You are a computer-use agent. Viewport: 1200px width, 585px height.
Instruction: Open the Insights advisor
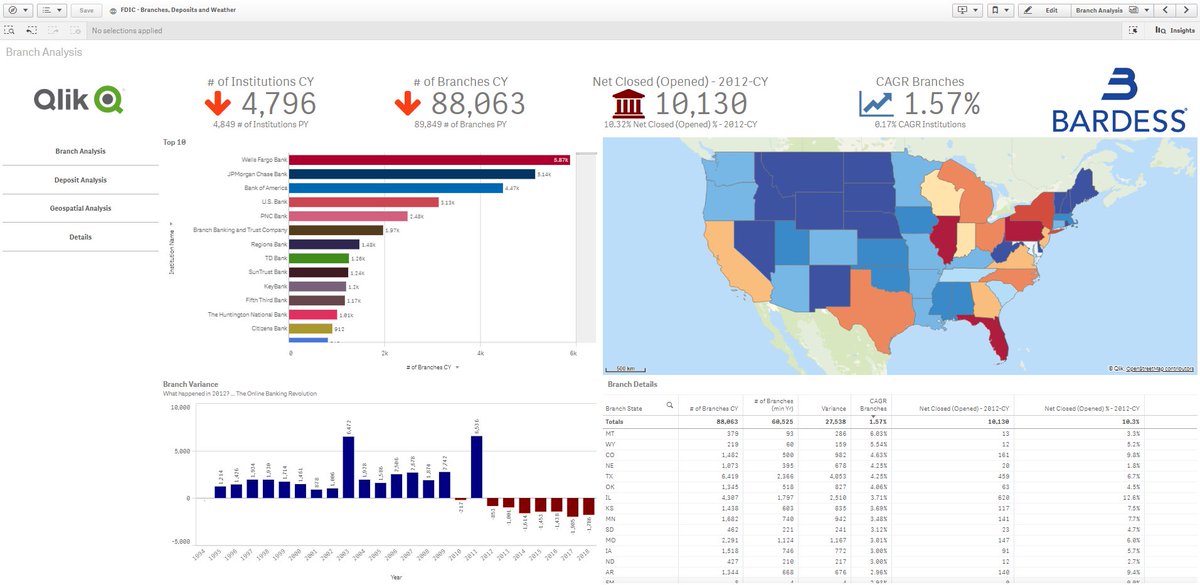tap(1174, 30)
